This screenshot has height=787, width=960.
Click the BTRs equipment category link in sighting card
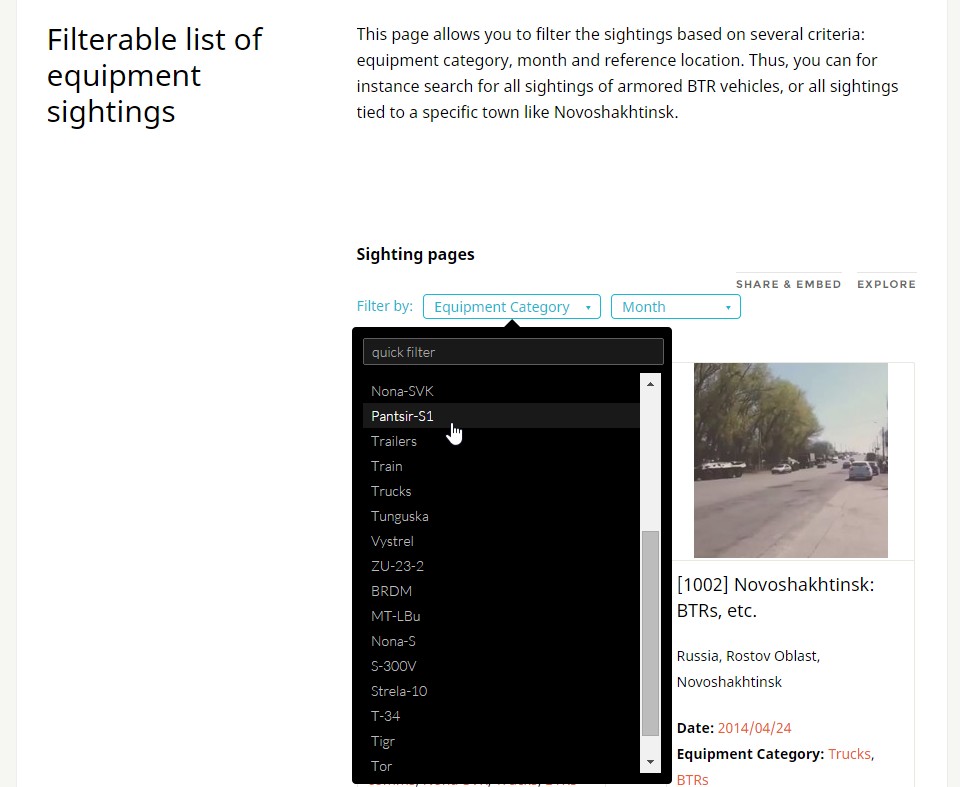coord(692,780)
